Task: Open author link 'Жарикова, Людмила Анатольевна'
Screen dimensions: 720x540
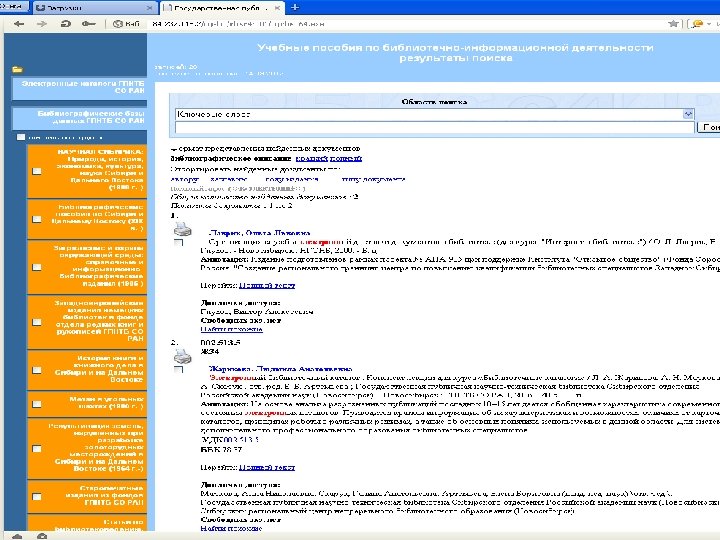Action: (280, 369)
